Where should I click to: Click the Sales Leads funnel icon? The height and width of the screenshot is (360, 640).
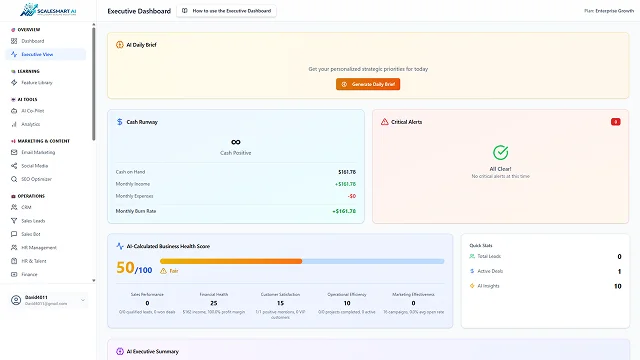14,221
